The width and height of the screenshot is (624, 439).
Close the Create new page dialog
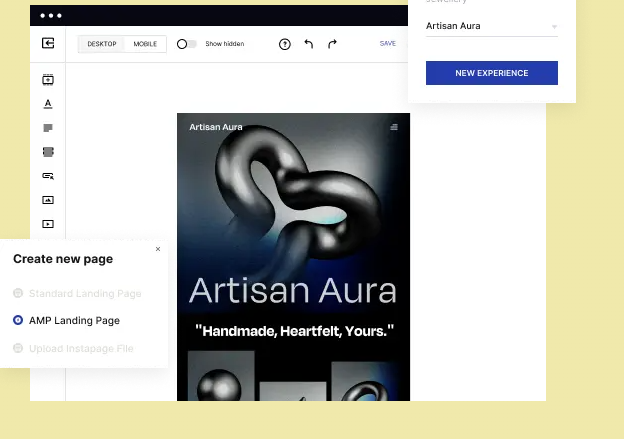(158, 249)
